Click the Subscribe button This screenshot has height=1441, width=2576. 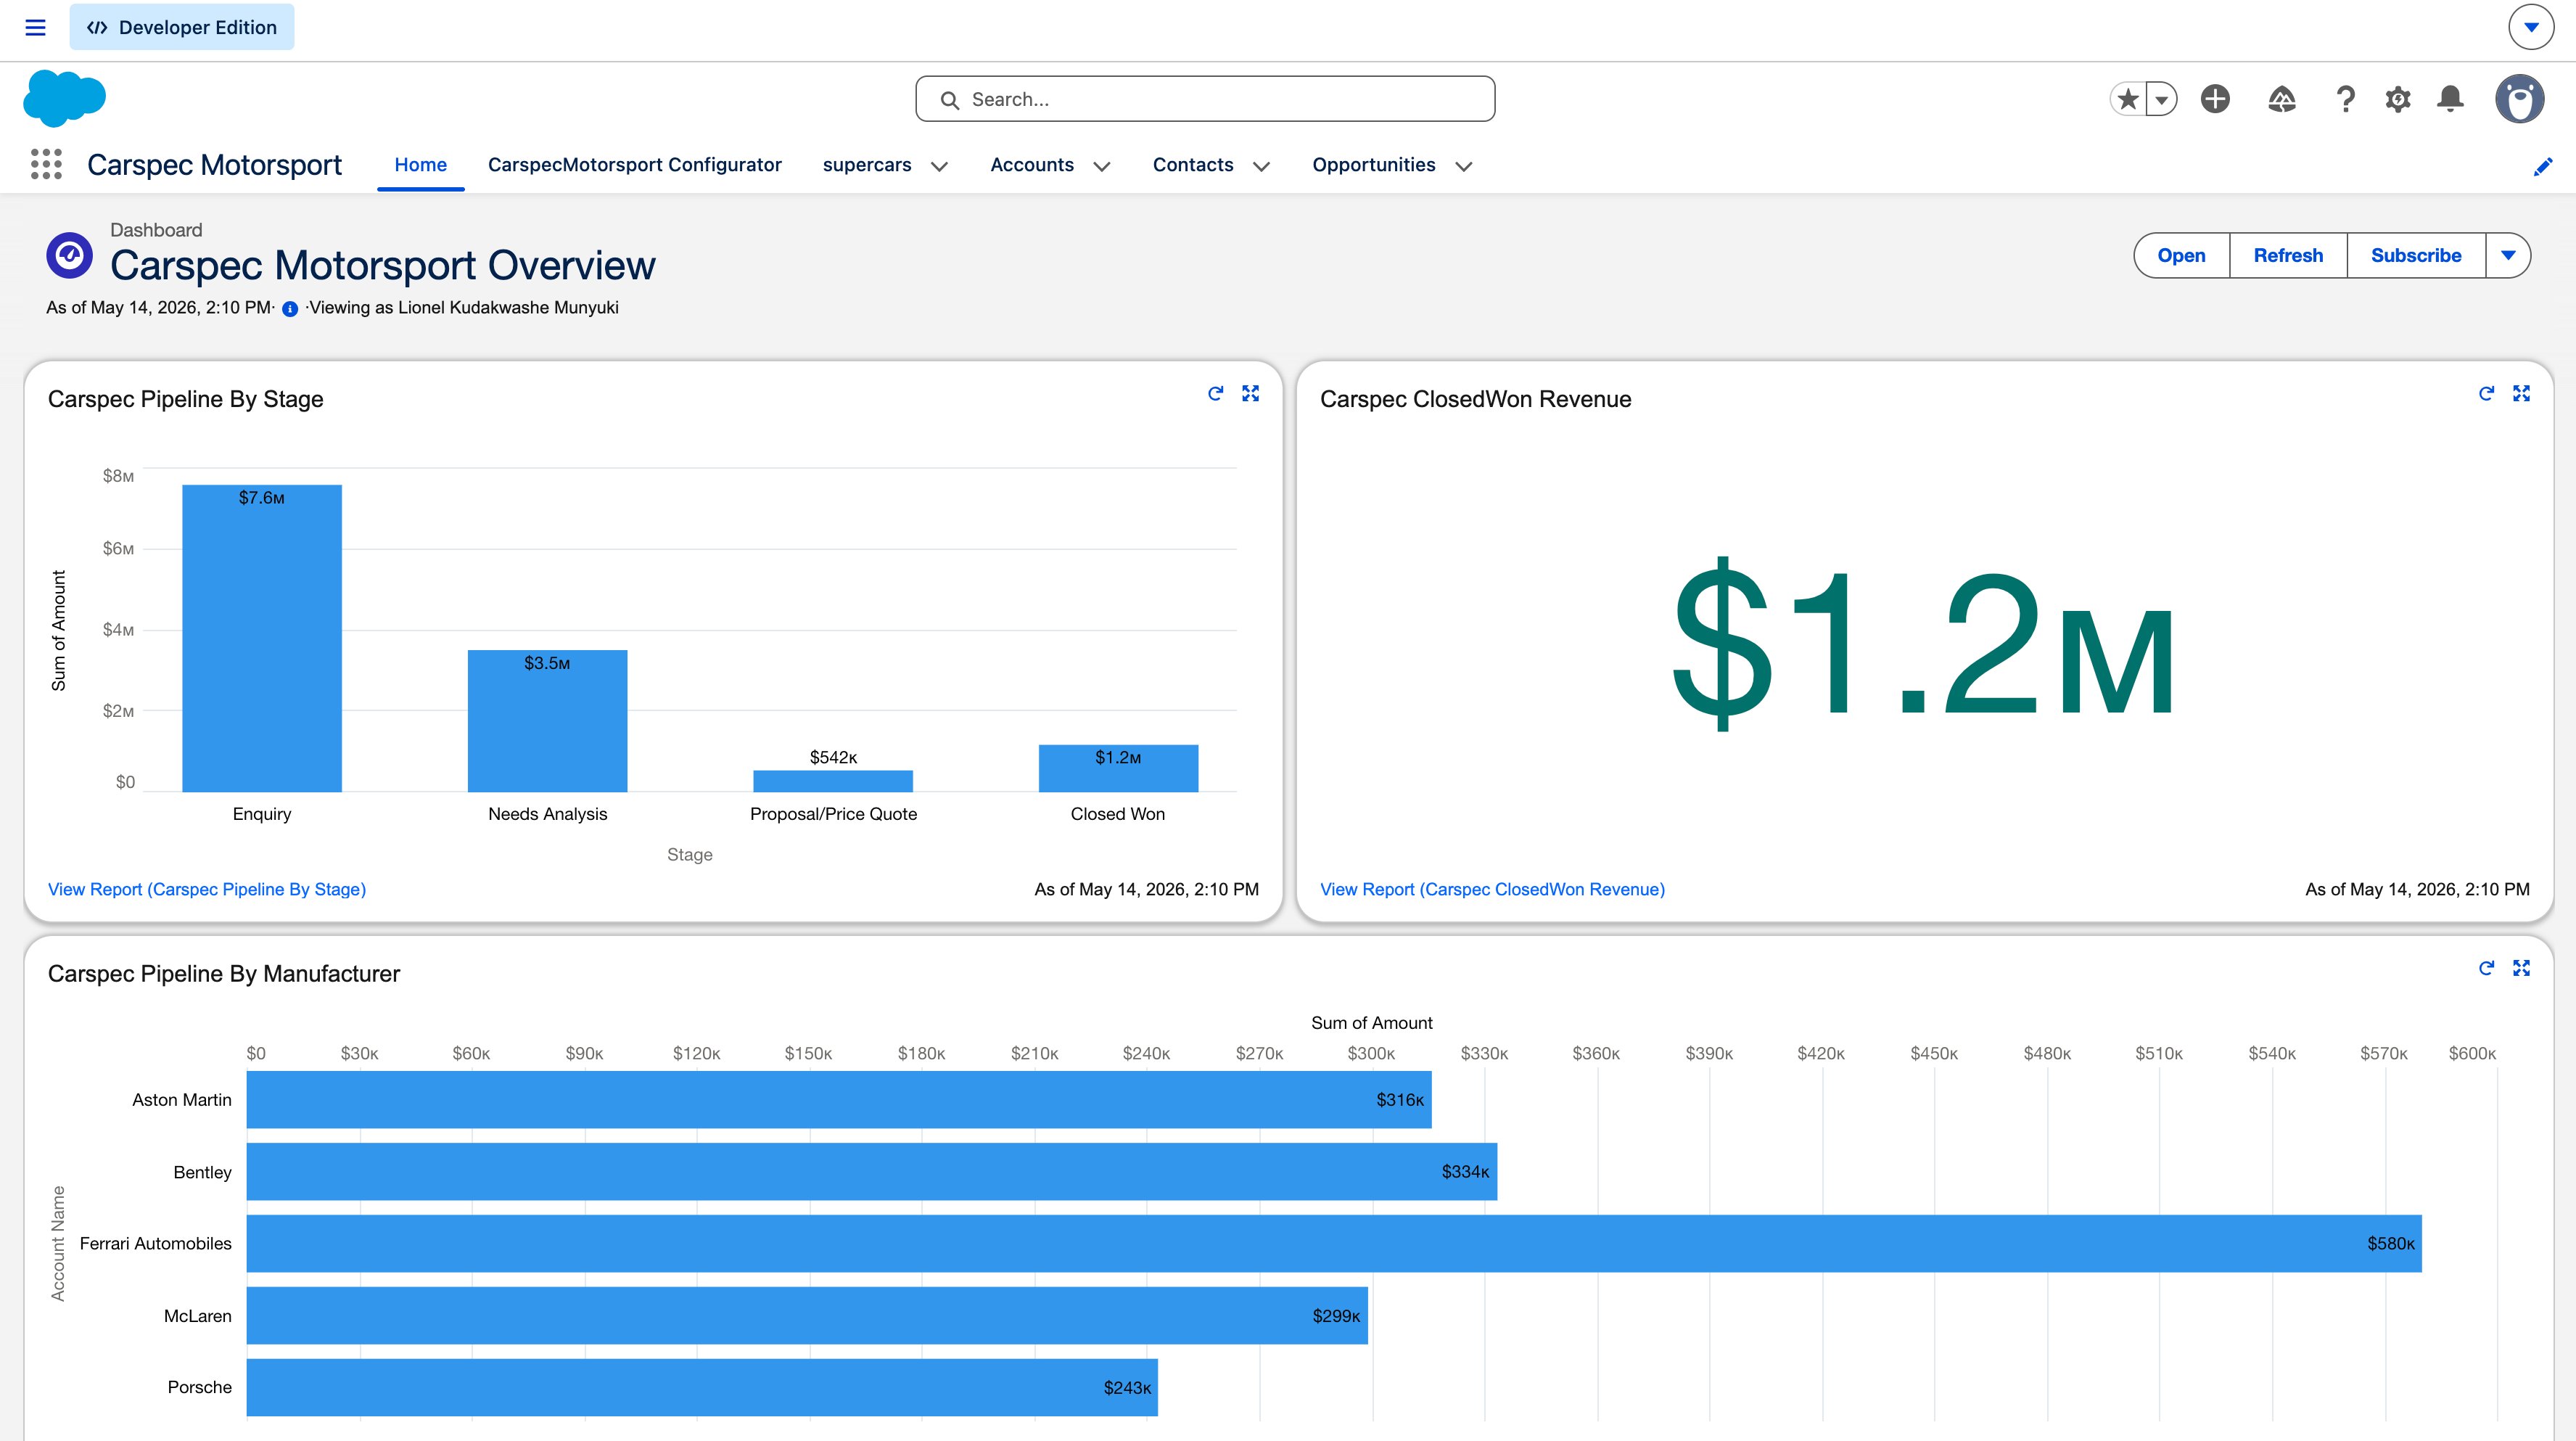[2416, 255]
